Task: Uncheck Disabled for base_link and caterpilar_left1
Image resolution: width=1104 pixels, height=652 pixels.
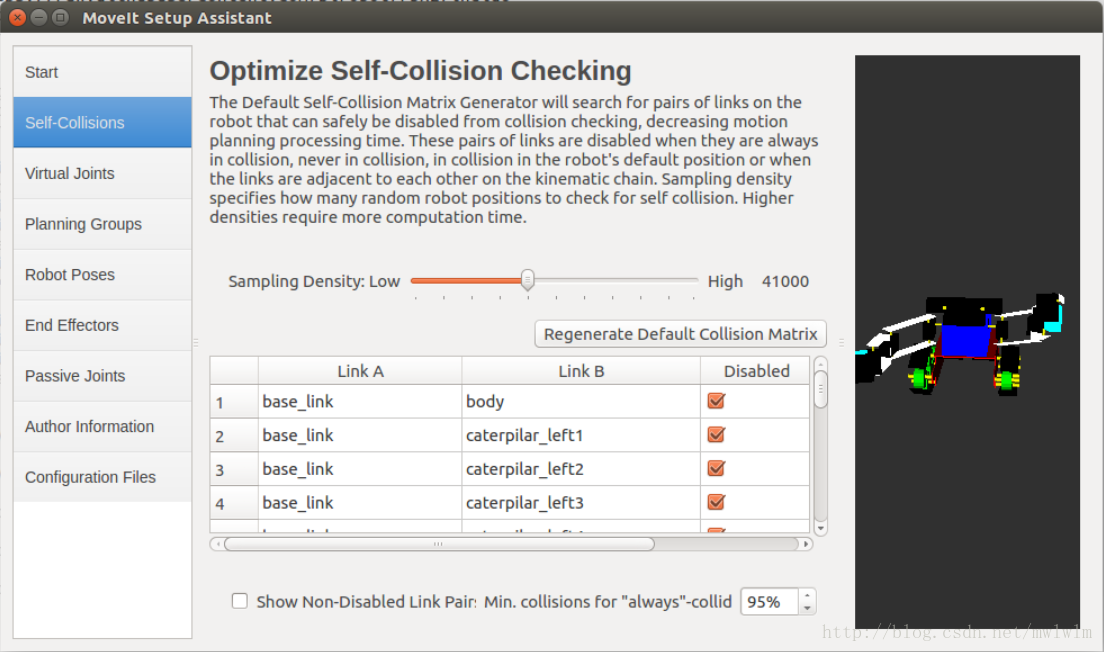Action: click(716, 435)
